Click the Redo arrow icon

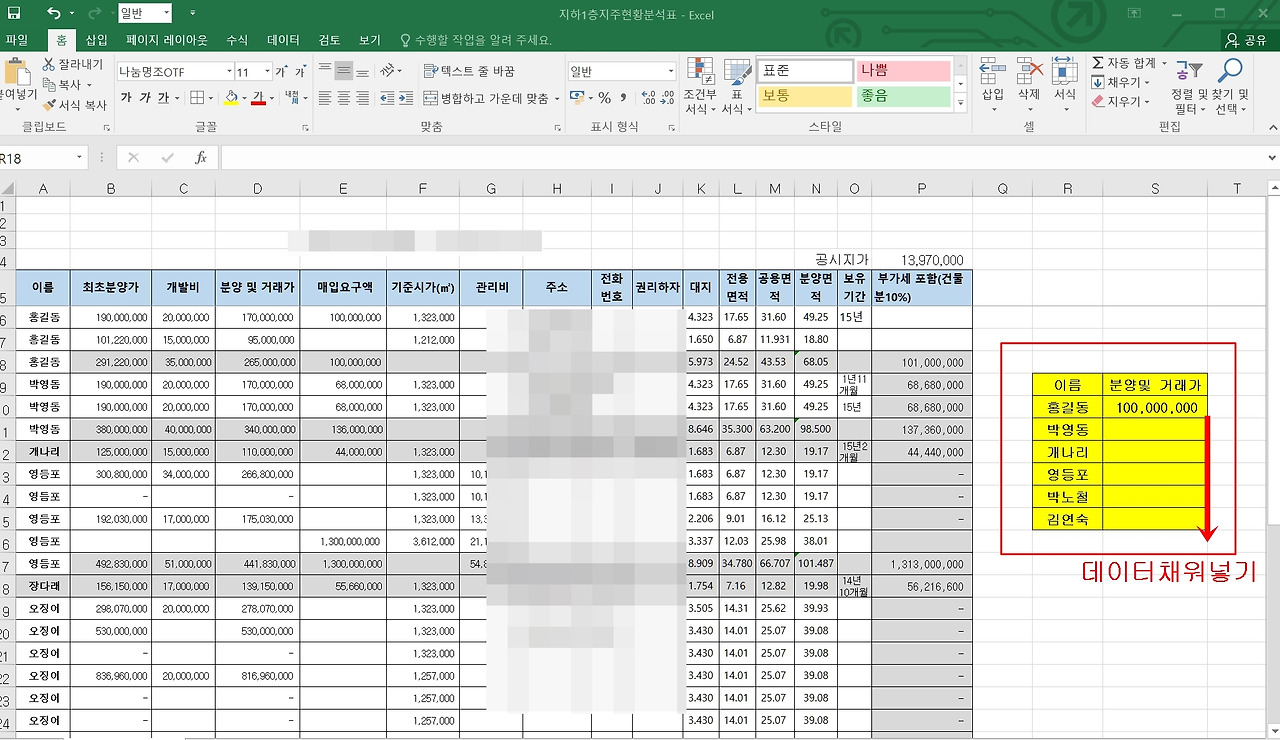pyautogui.click(x=95, y=14)
